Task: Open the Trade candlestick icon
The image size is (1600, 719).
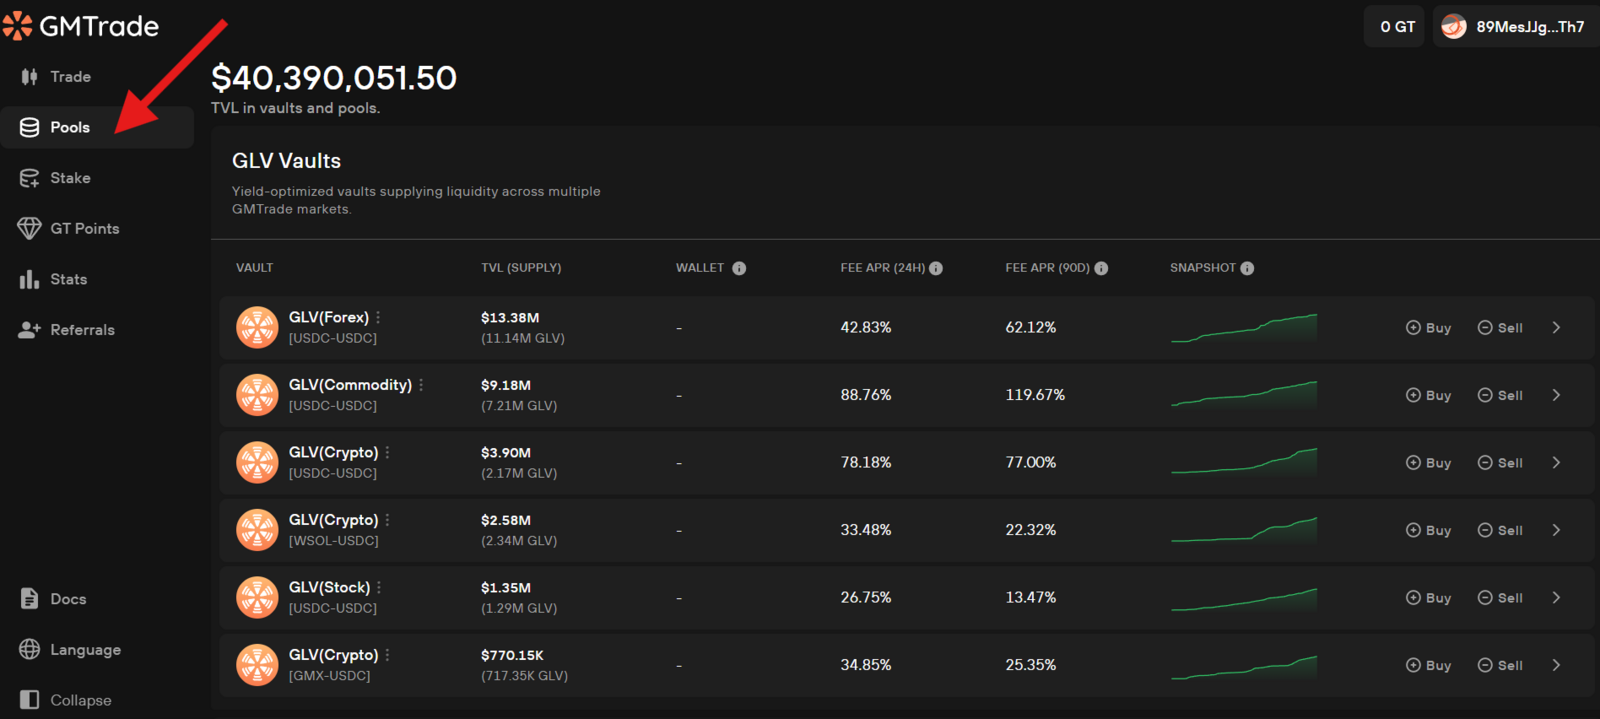Action: point(29,77)
